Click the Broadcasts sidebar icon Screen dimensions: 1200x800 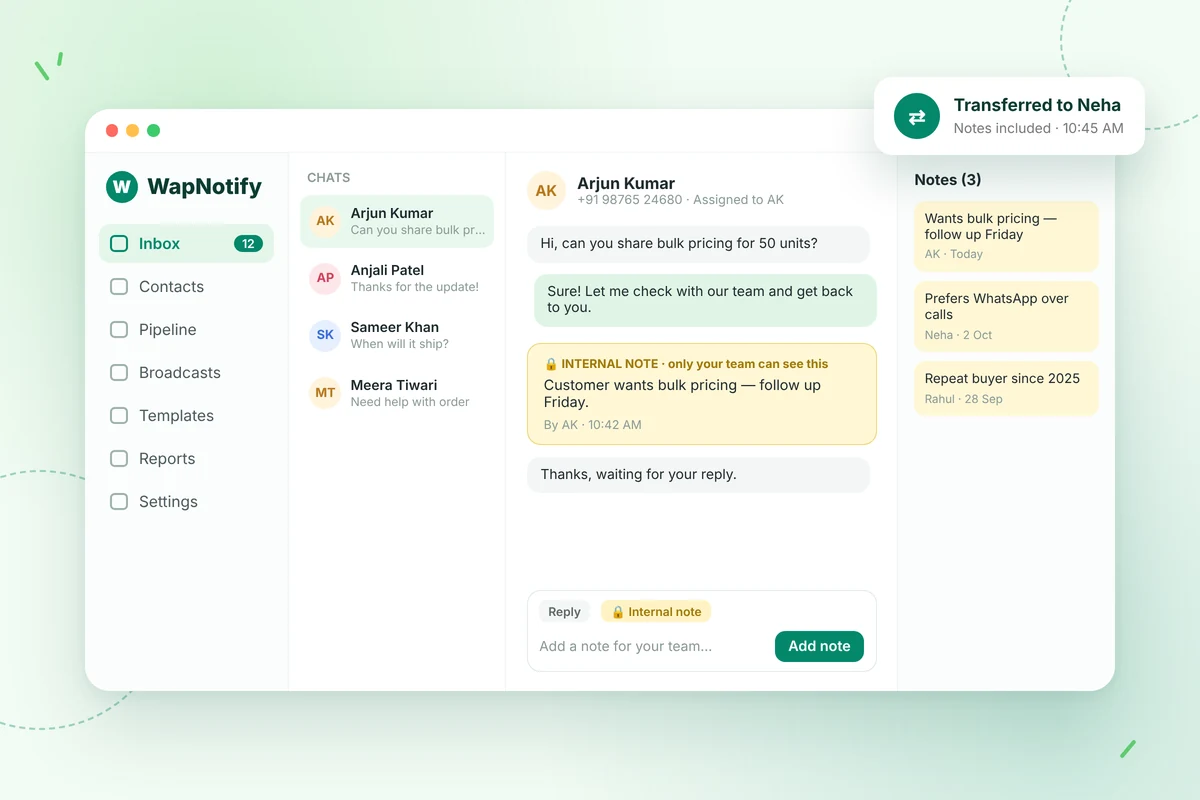119,372
